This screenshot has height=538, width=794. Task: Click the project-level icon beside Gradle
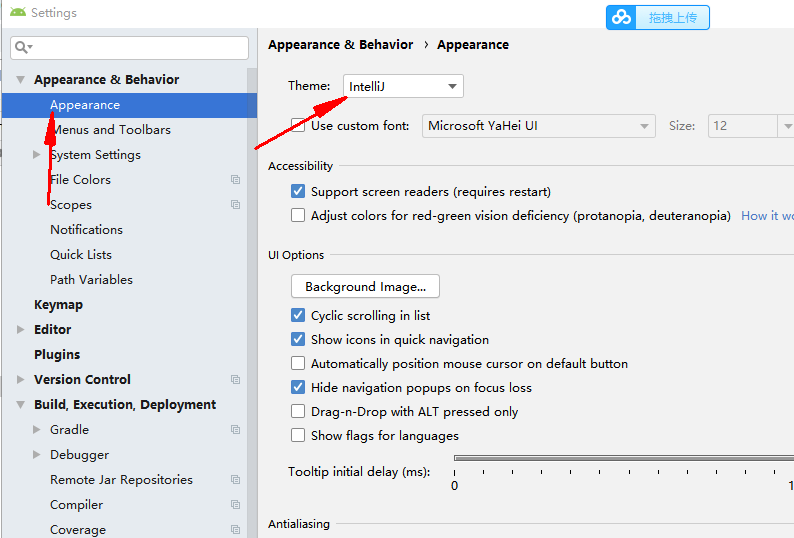click(235, 430)
